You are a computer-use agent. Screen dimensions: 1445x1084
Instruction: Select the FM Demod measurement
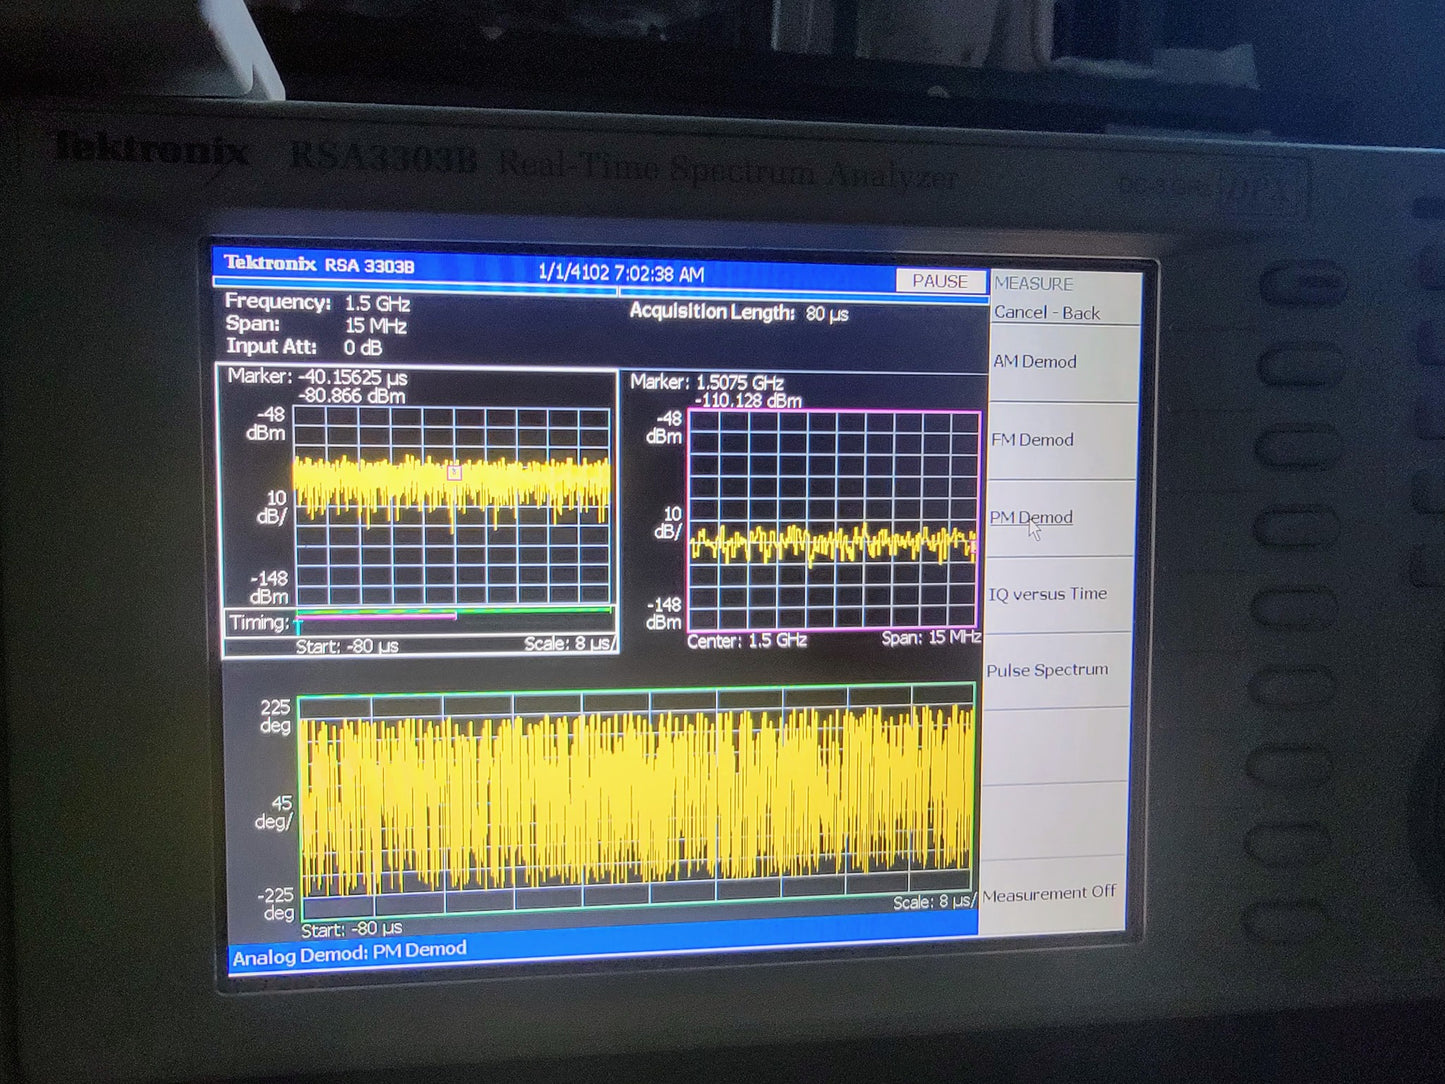(x=1032, y=440)
